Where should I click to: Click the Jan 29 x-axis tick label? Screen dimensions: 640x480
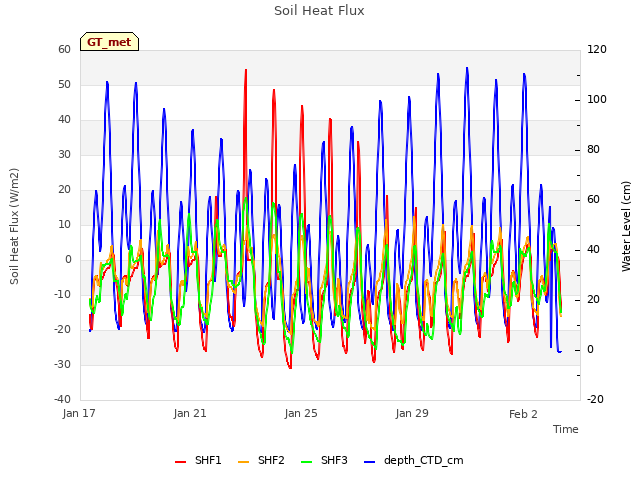click(x=412, y=413)
